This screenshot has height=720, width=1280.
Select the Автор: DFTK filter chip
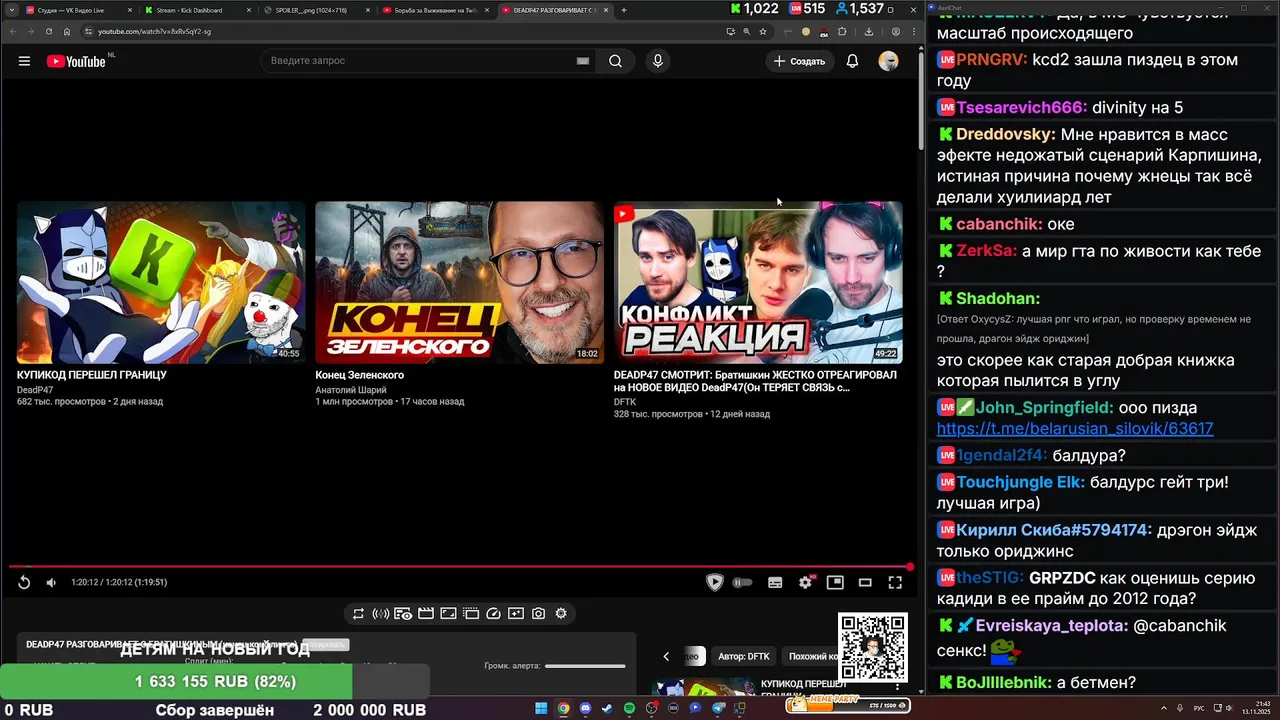click(744, 656)
